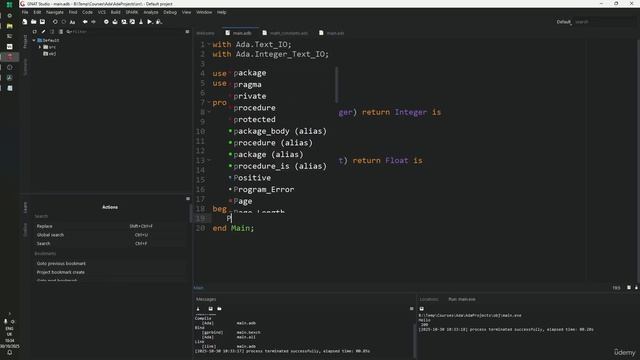Image resolution: width=640 pixels, height=360 pixels.
Task: Collapse code fold arrow on line 1
Action: pos(209,44)
